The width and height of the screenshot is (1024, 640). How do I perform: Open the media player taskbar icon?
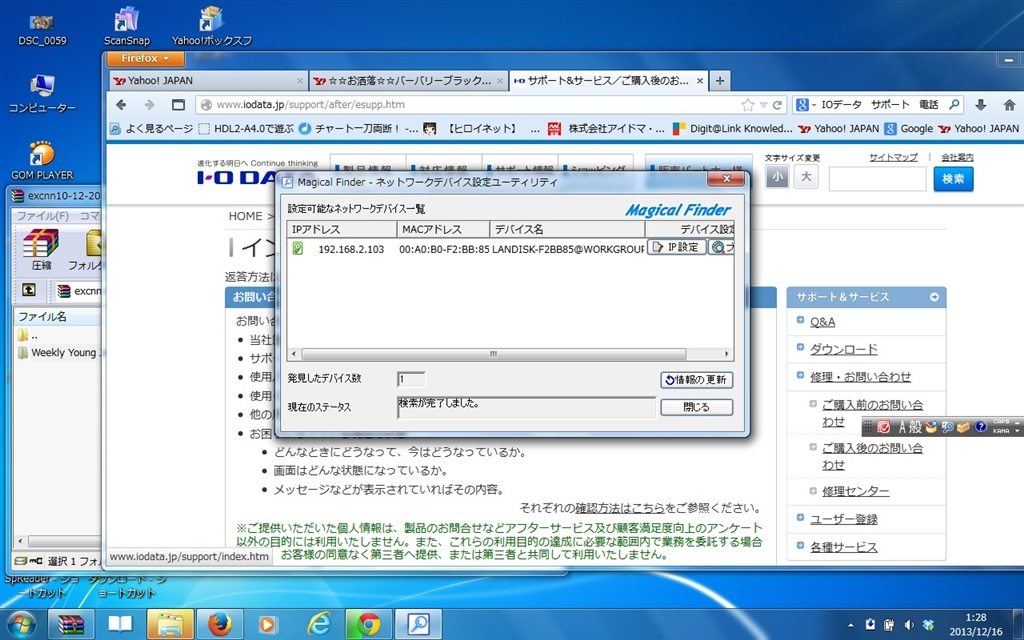pos(269,625)
